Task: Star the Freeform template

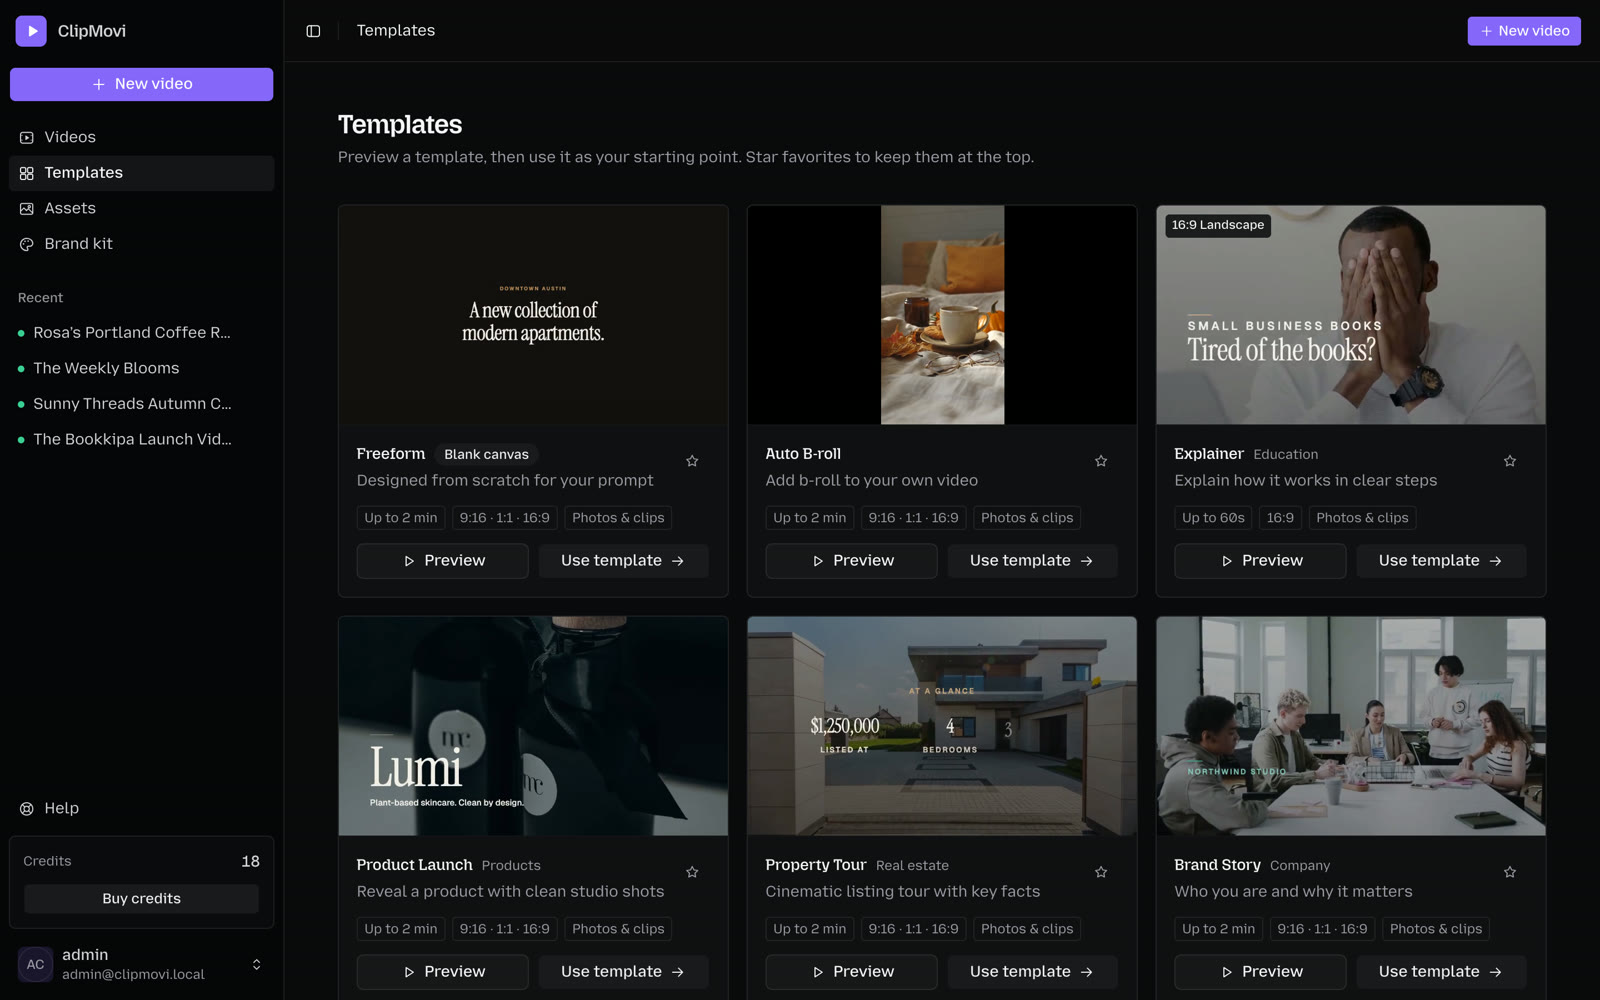Action: (x=692, y=461)
